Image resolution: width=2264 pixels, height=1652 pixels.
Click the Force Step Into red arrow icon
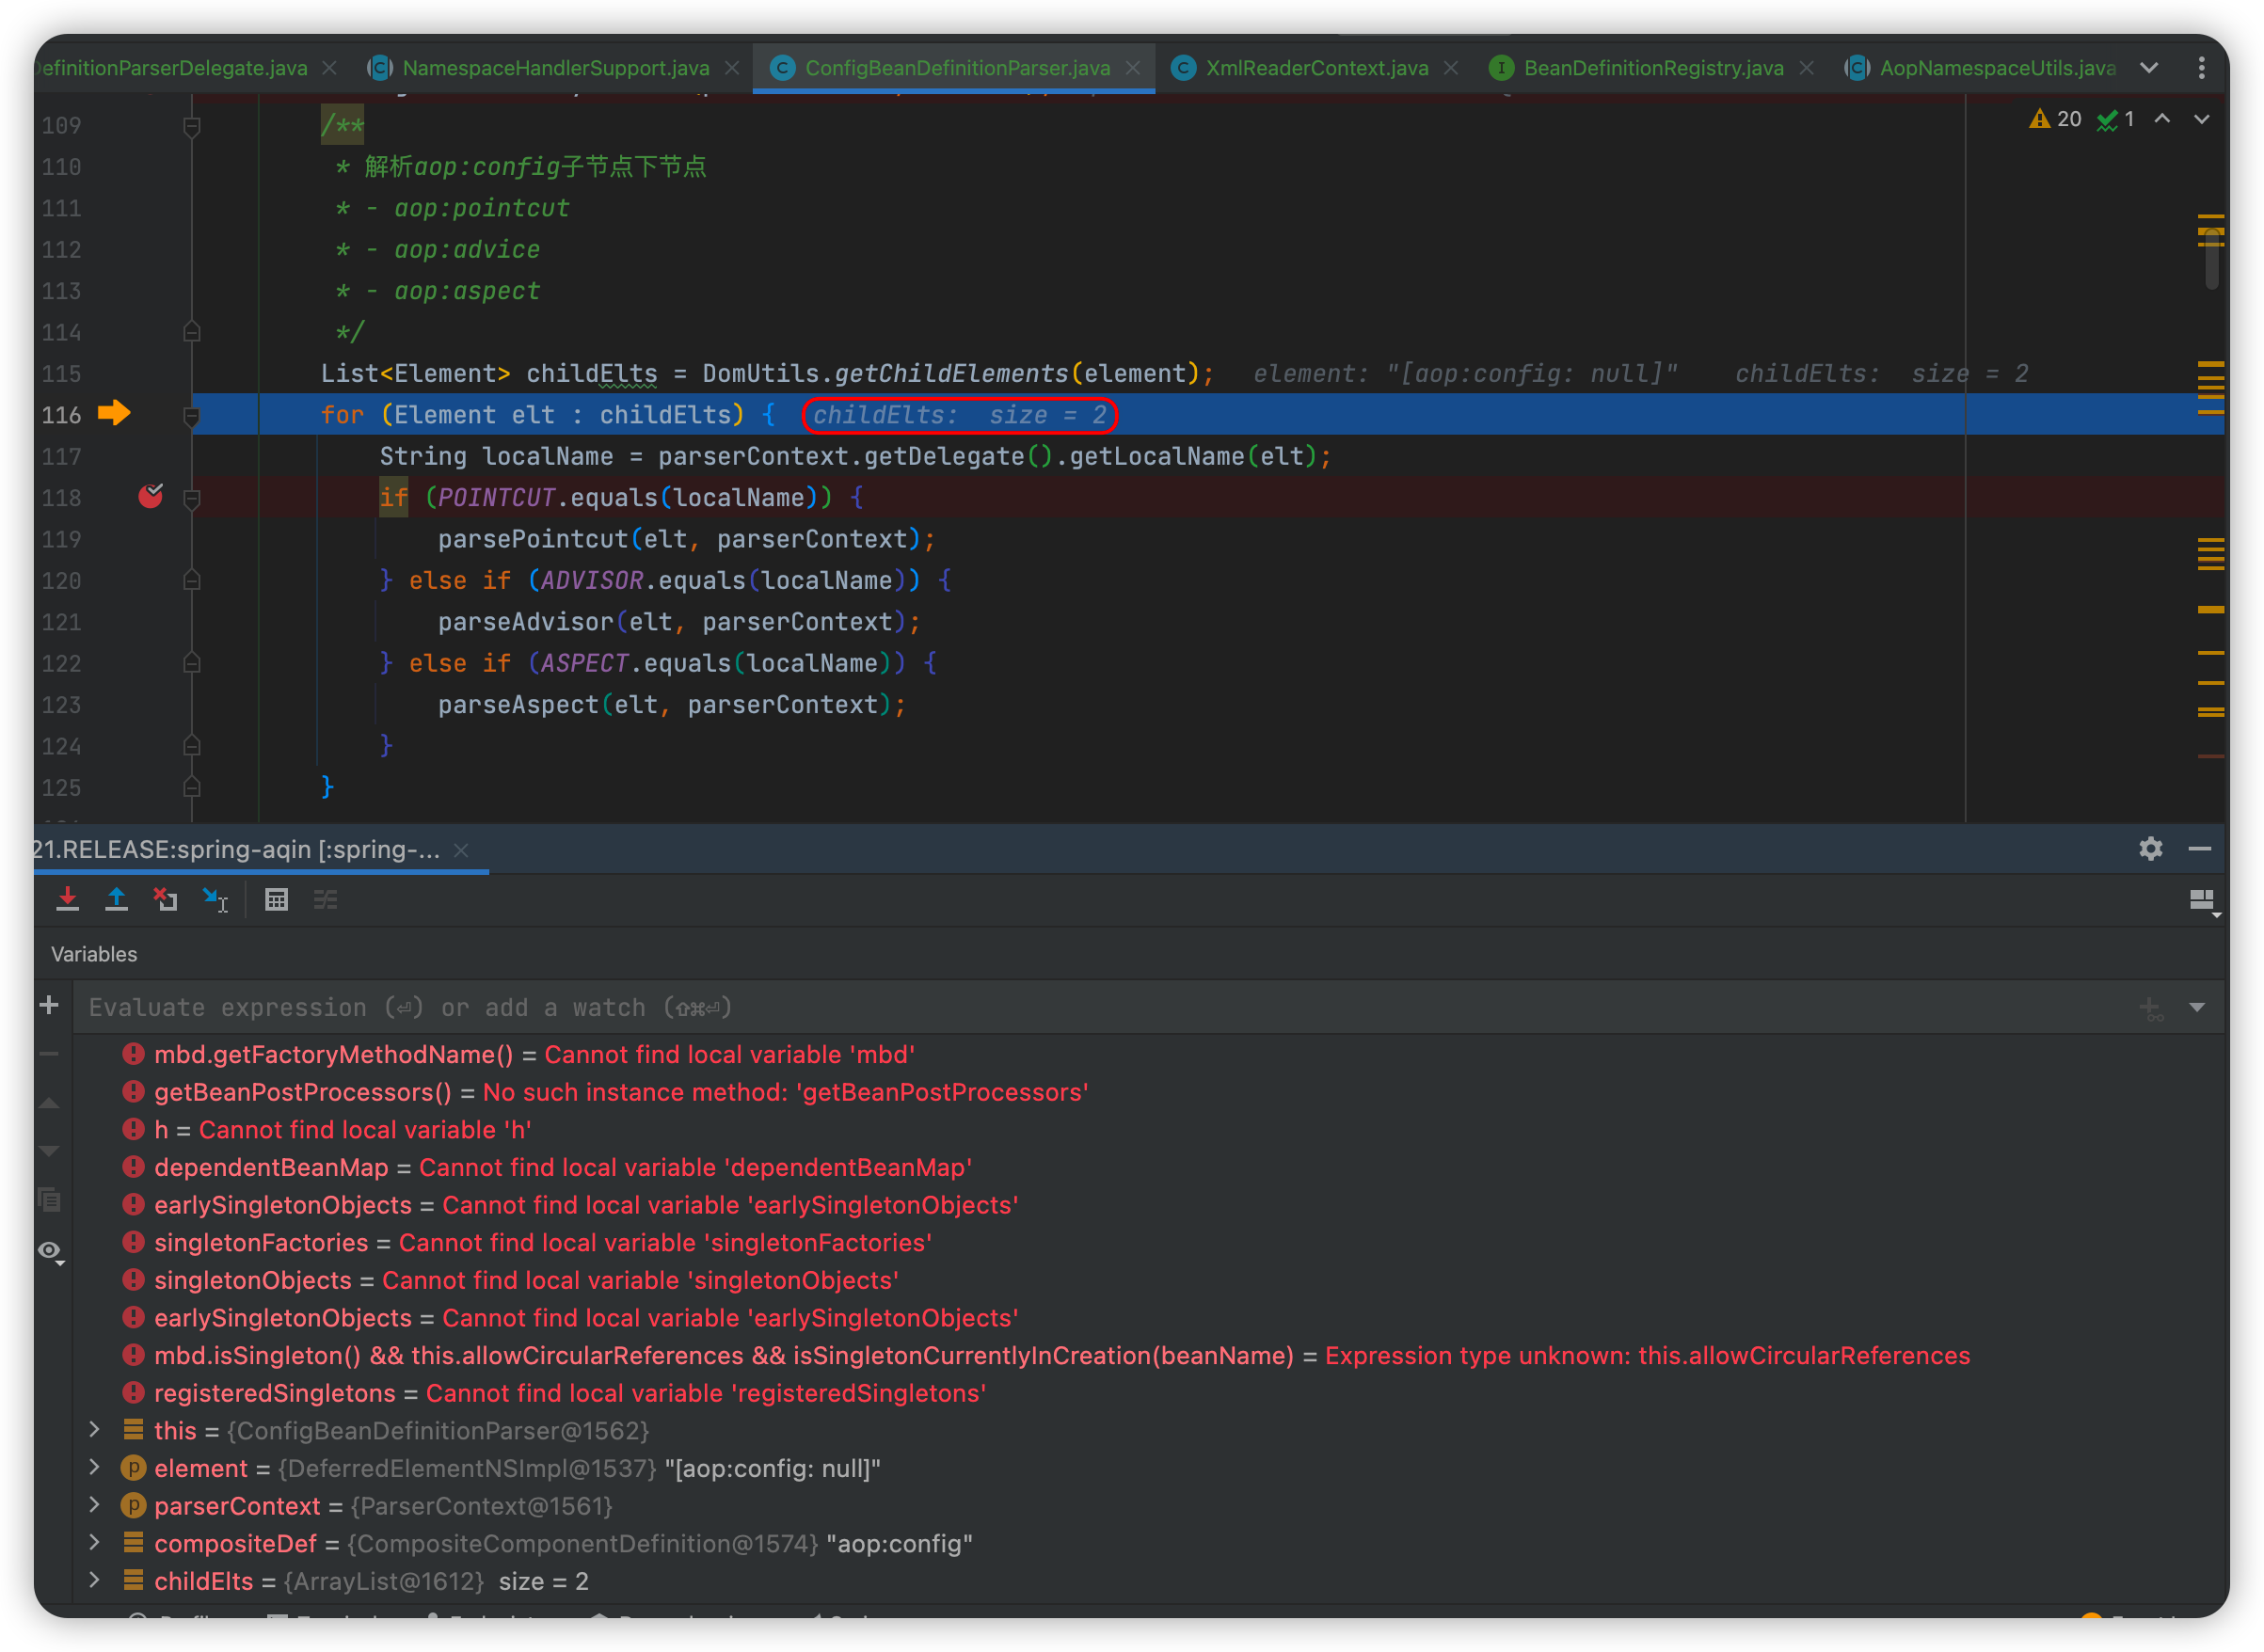click(67, 899)
